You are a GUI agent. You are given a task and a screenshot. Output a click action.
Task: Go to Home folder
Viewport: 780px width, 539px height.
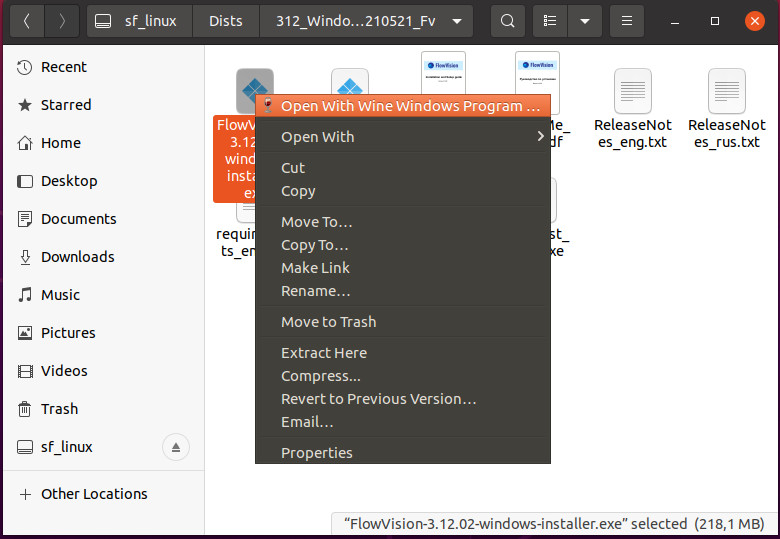coord(103,143)
